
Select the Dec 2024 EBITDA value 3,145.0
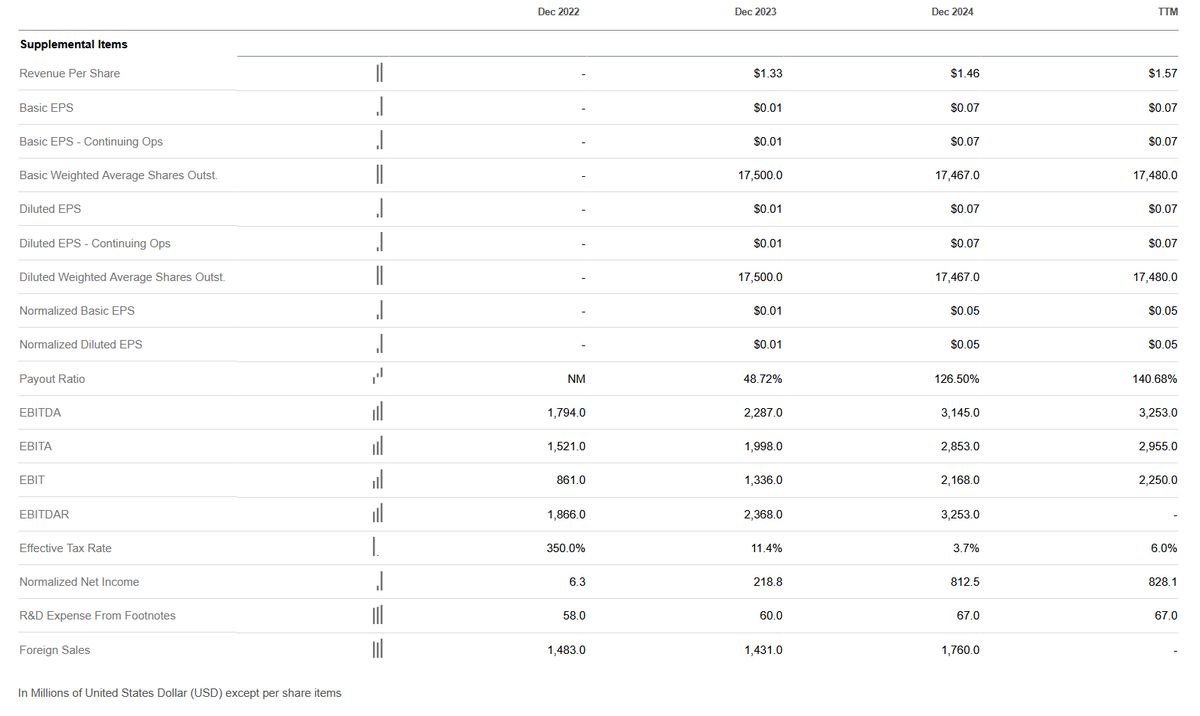point(960,413)
